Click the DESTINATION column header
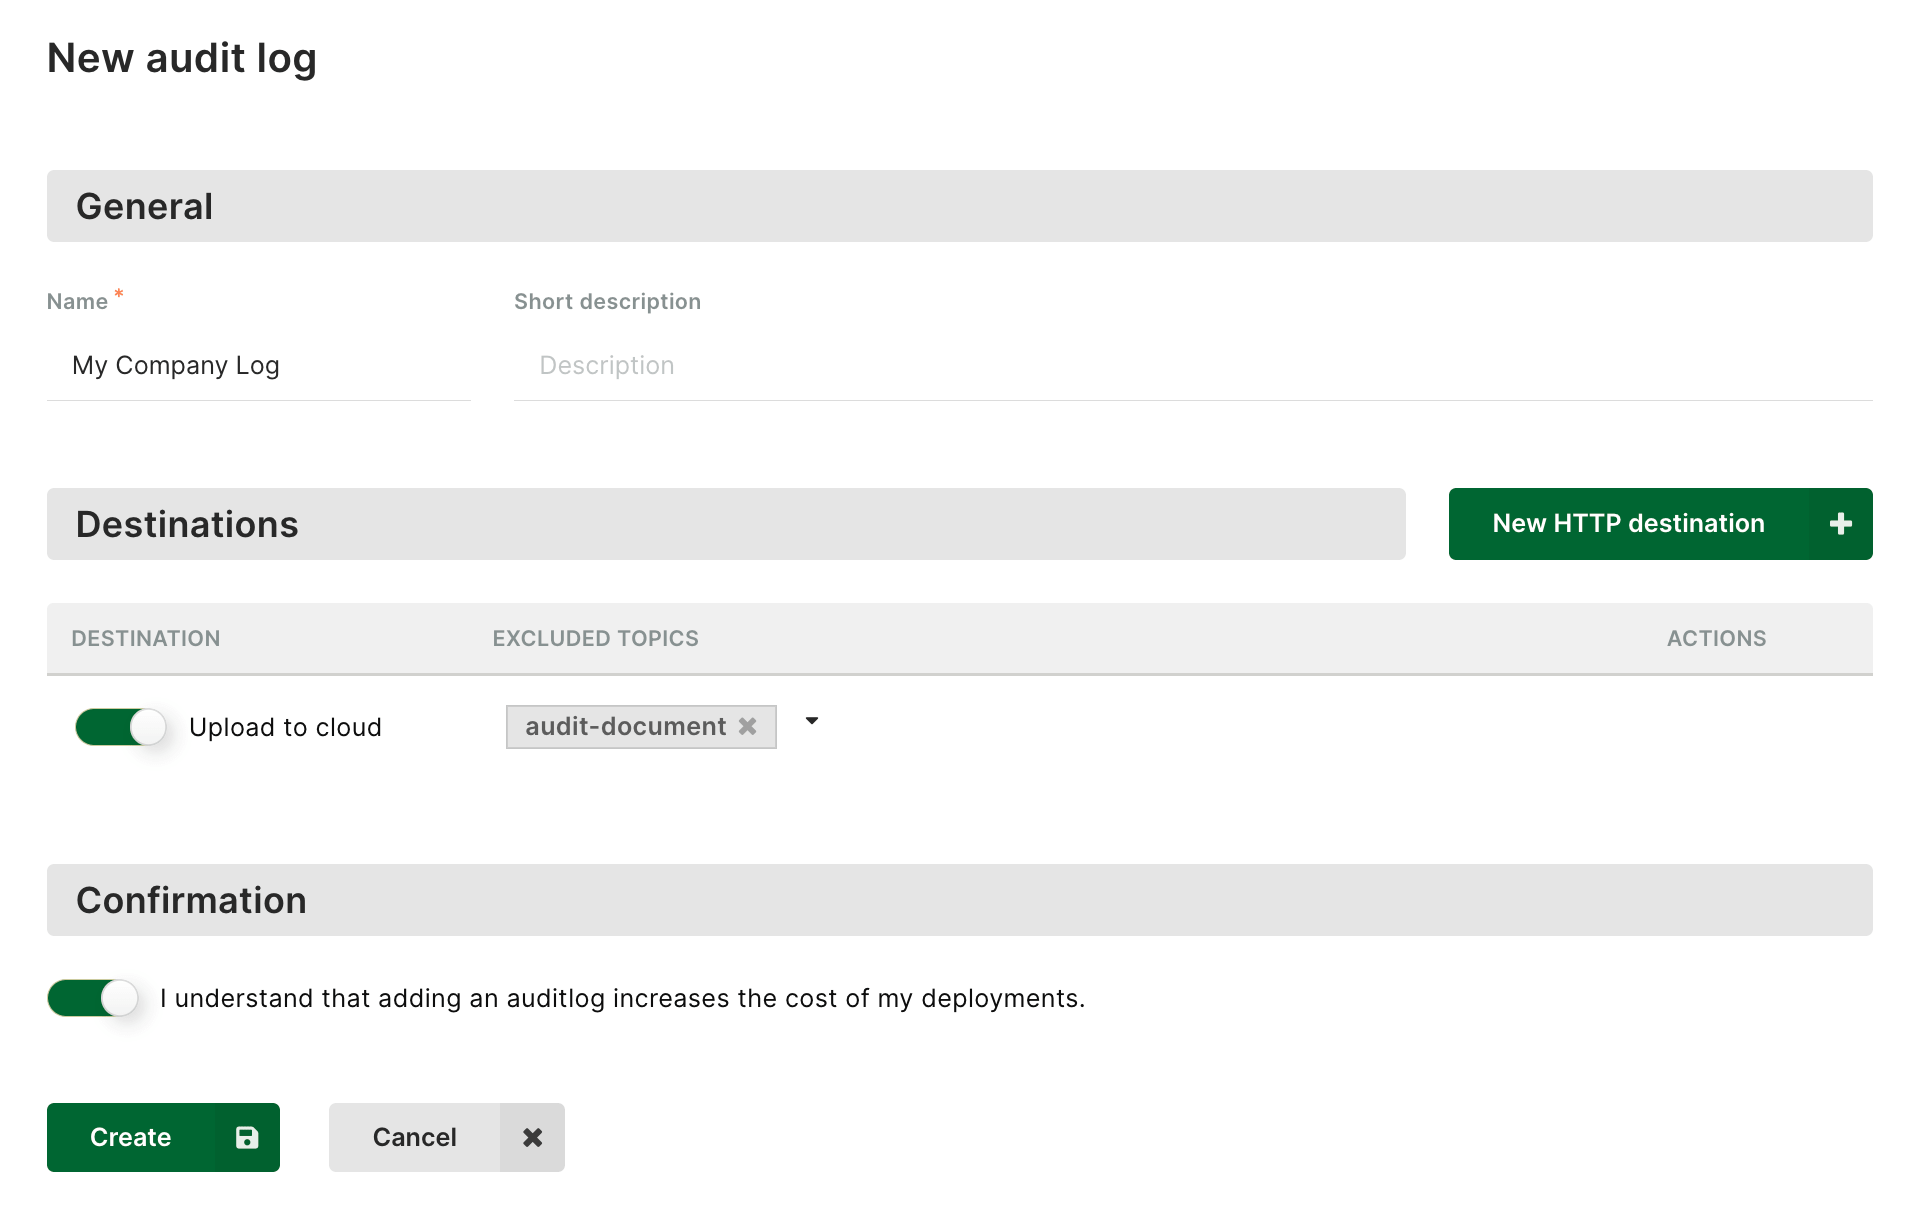Screen dimensions: 1920x1222 (146, 638)
